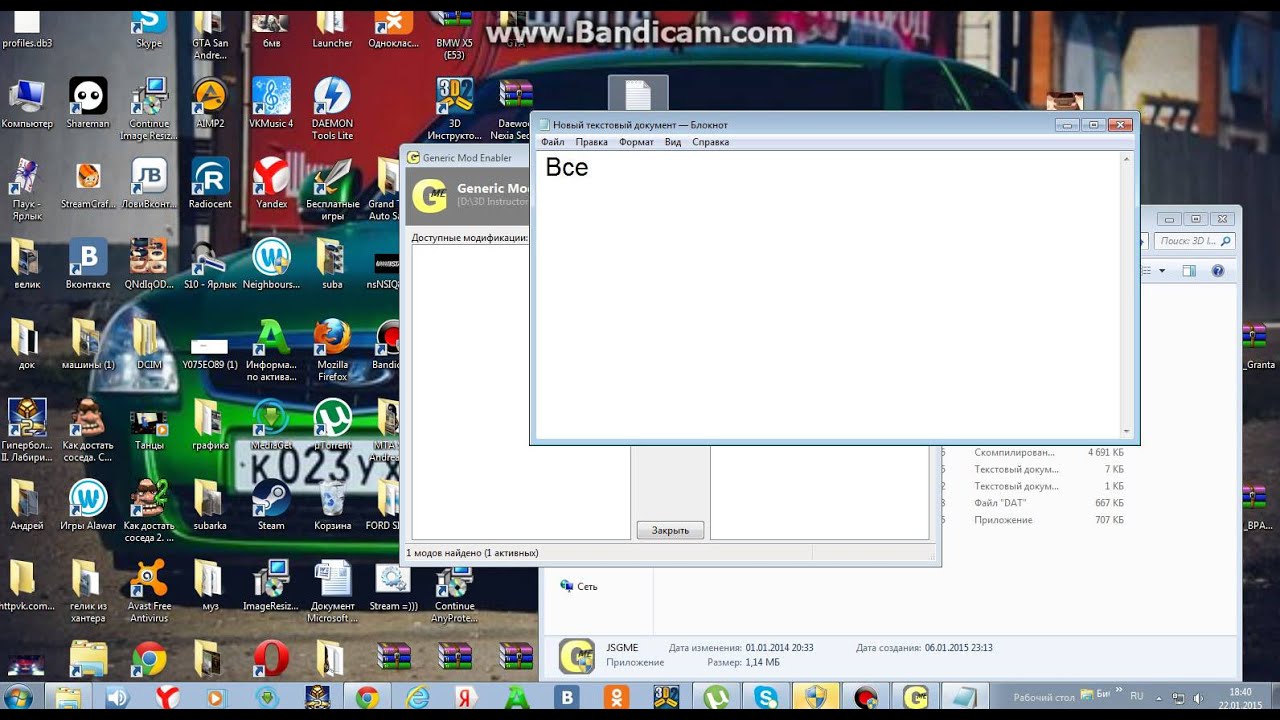
Task: Switch to Generic Mod Enabler taskbar button
Action: pyautogui.click(x=915, y=698)
